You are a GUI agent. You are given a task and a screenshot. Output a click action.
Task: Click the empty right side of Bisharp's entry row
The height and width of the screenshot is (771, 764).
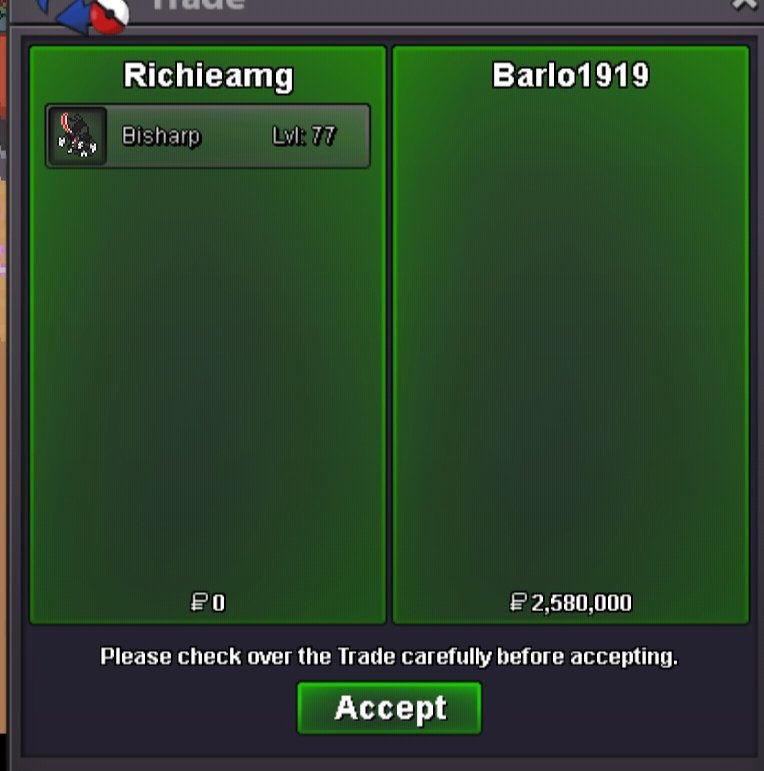[353, 136]
